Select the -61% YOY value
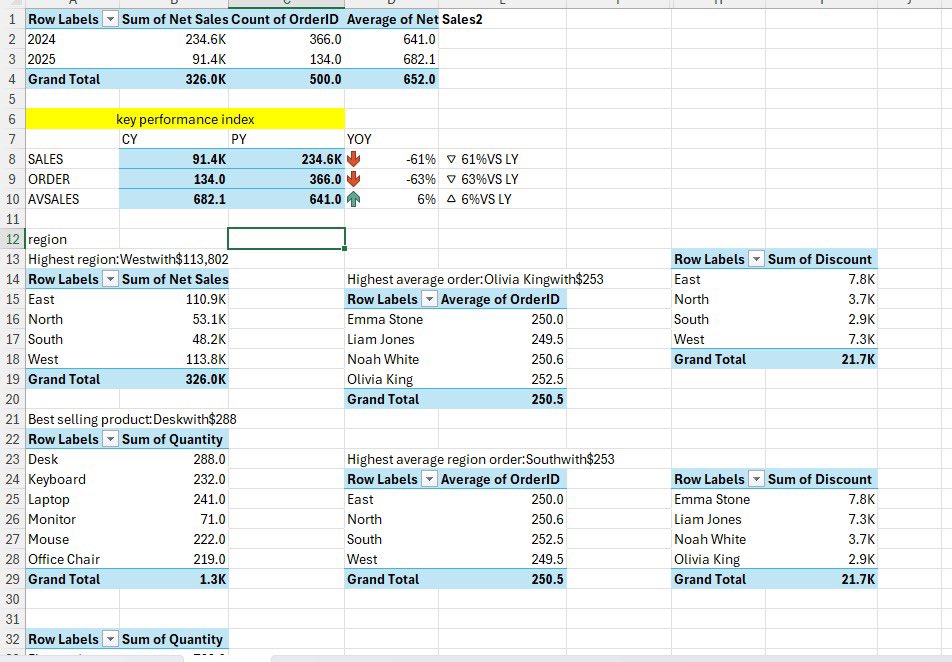 (392, 159)
